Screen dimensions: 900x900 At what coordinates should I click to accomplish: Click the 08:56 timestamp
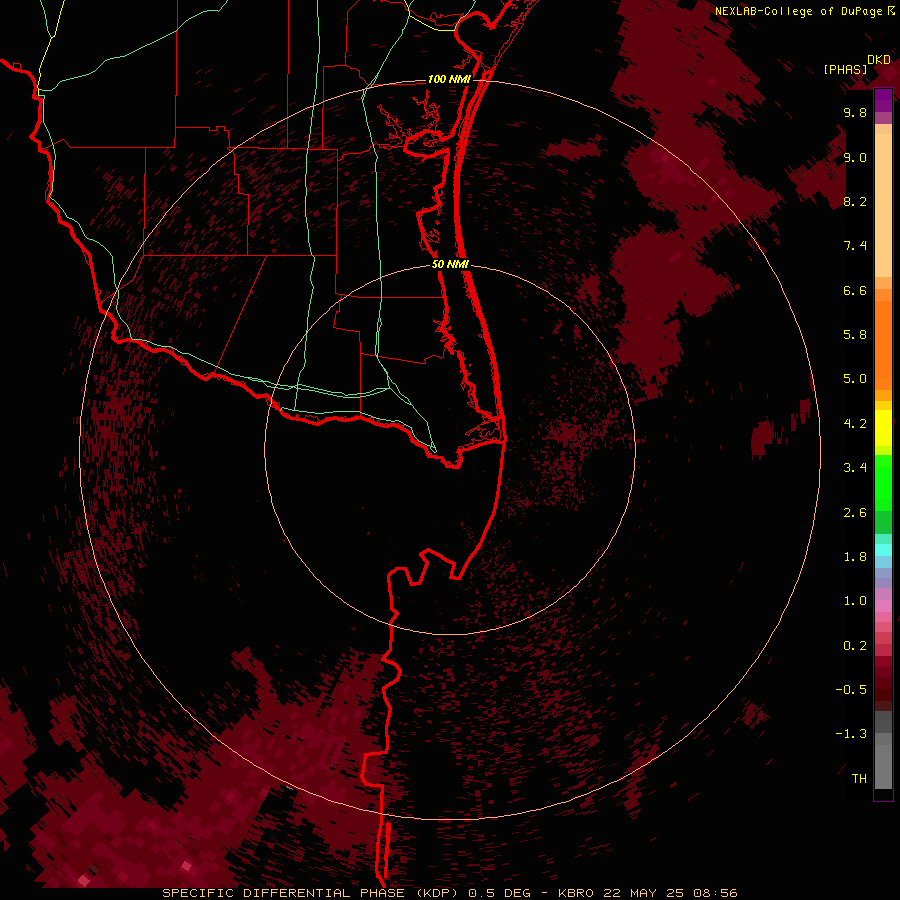[x=715, y=893]
